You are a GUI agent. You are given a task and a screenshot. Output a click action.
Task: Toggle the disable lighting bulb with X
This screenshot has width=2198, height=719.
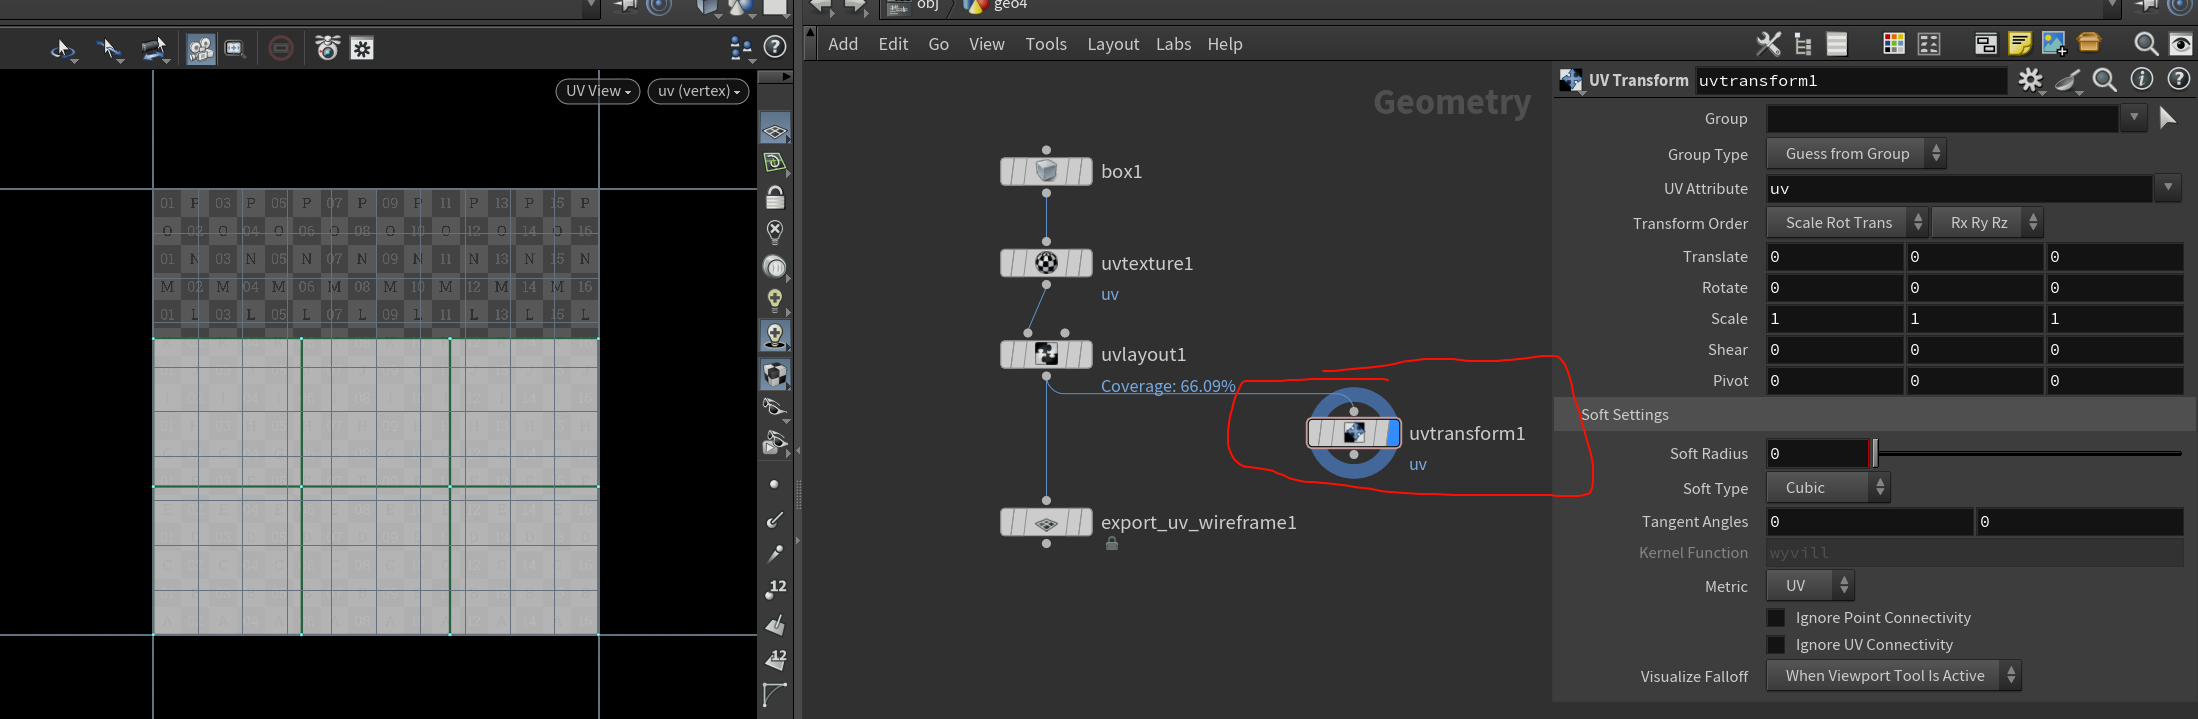pyautogui.click(x=775, y=232)
